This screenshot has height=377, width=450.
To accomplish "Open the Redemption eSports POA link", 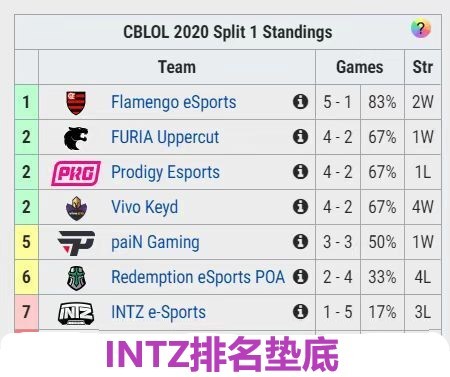I will click(x=198, y=277).
